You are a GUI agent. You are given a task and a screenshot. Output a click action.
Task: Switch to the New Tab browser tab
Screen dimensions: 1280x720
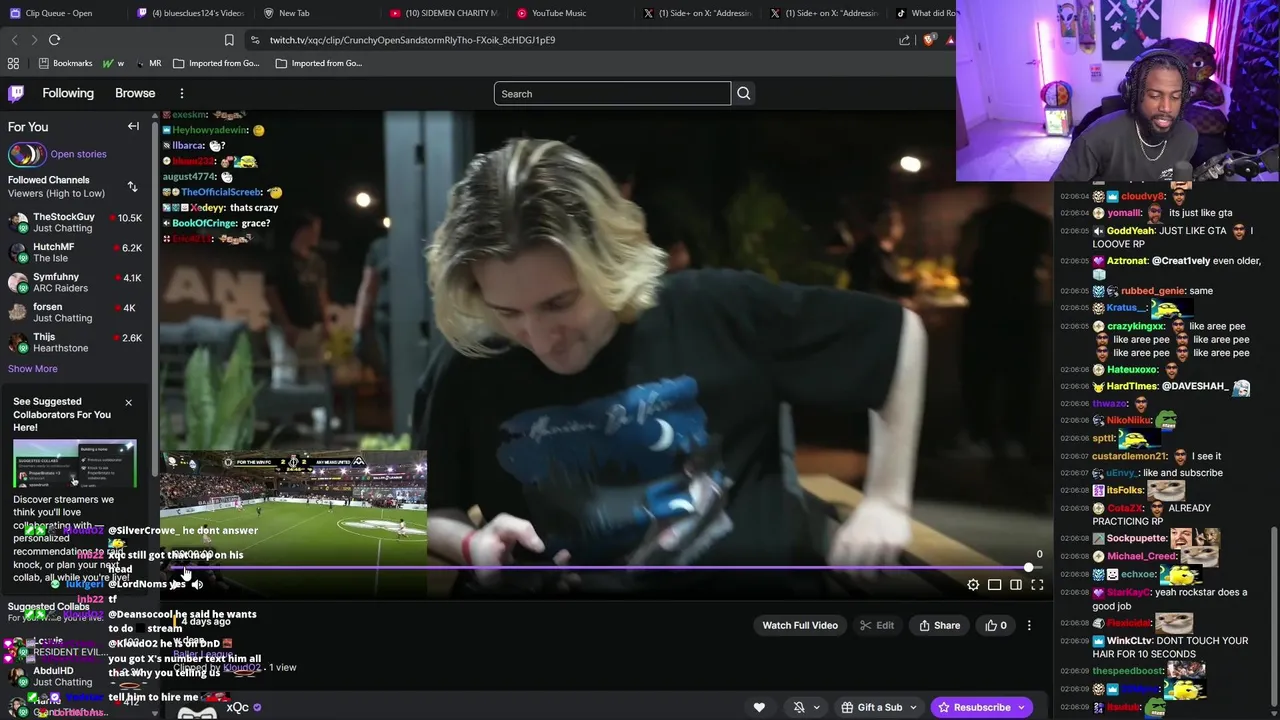point(294,13)
